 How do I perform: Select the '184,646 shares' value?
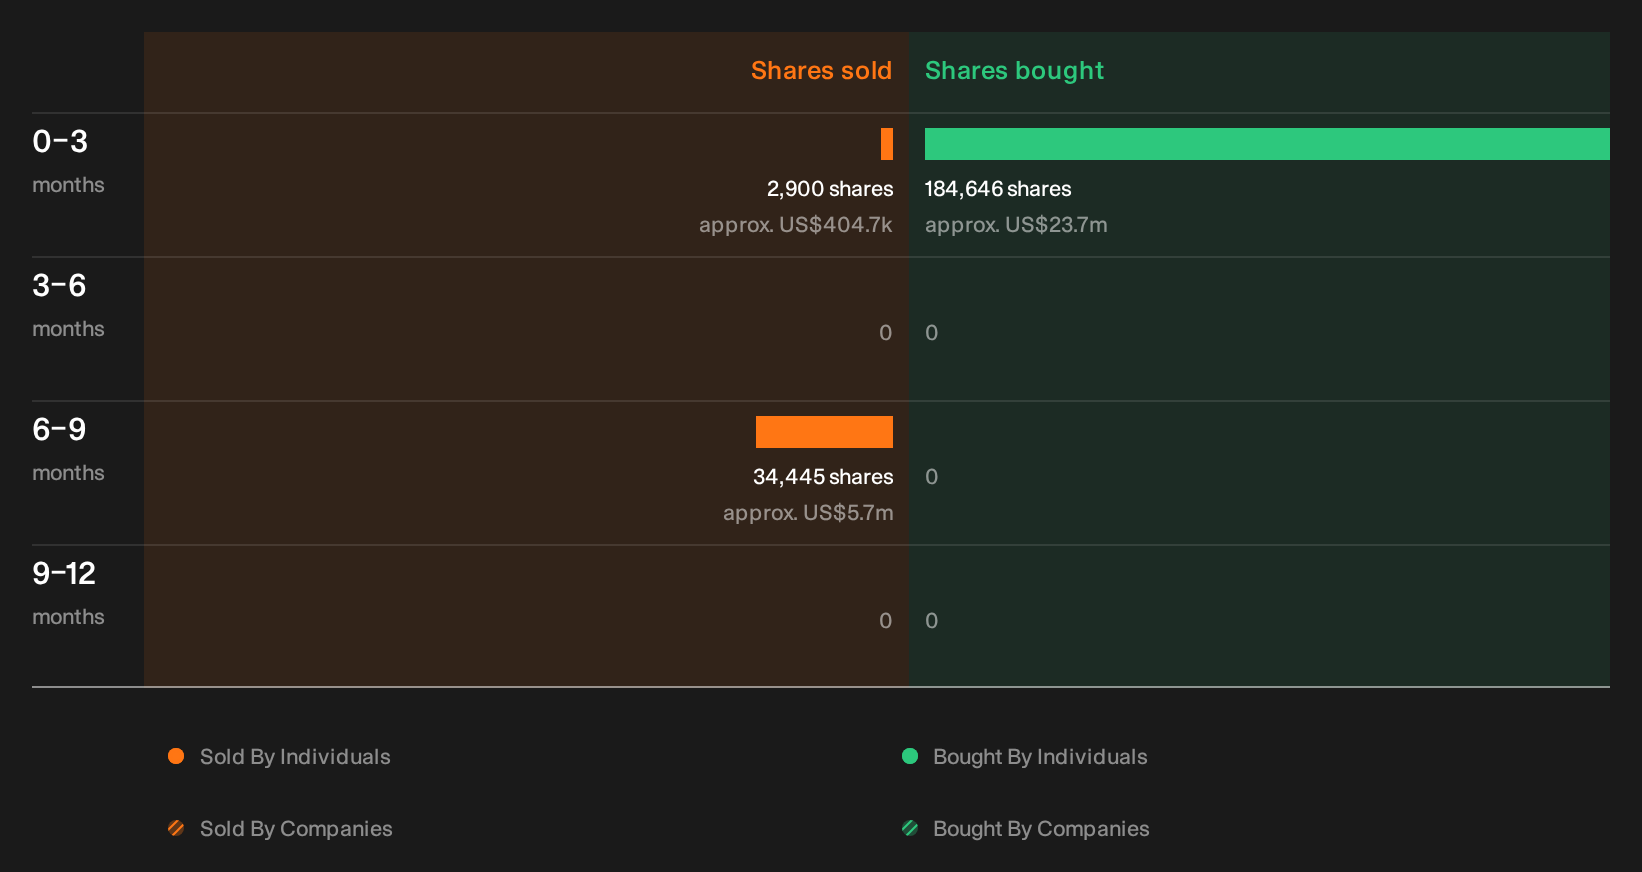pos(998,189)
